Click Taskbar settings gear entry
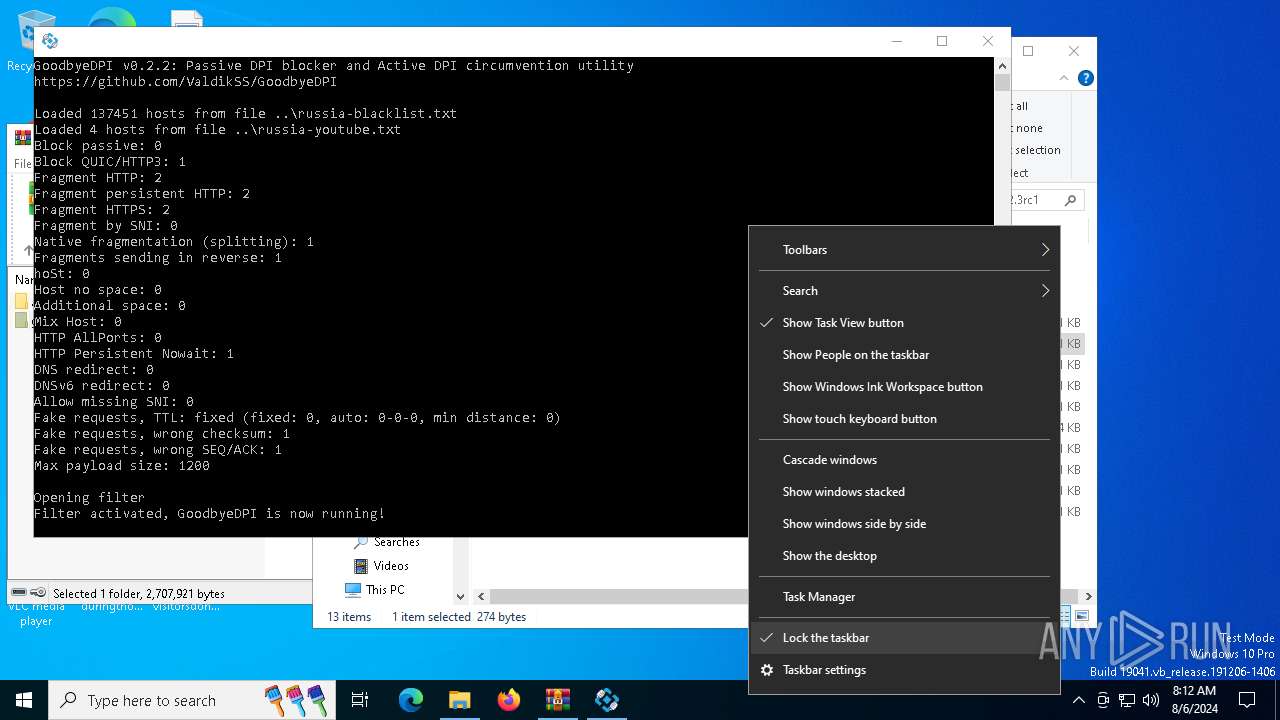This screenshot has height=720, width=1280. [x=904, y=670]
